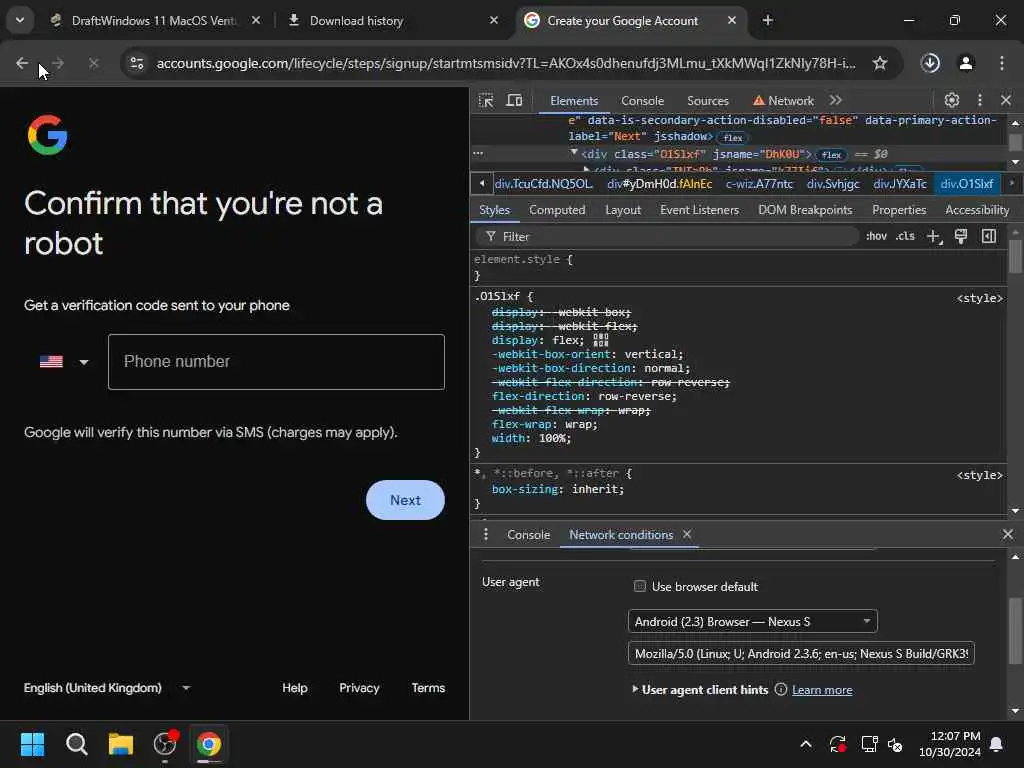The image size is (1024, 768).
Task: Toggle element state :hov button
Action: coord(876,236)
